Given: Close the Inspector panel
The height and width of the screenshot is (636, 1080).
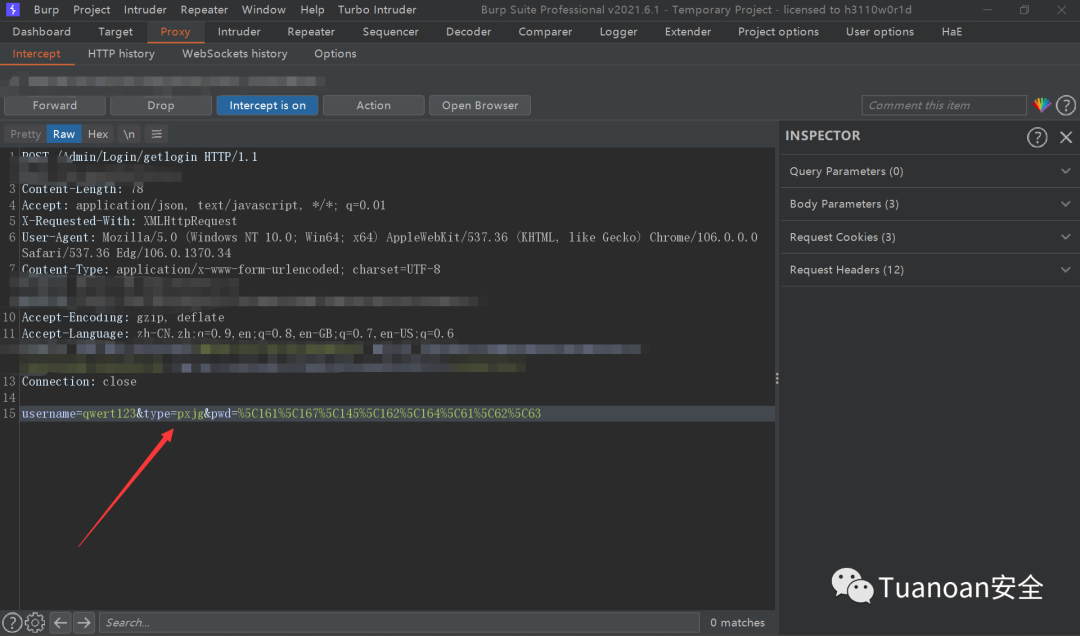Looking at the screenshot, I should pos(1066,137).
